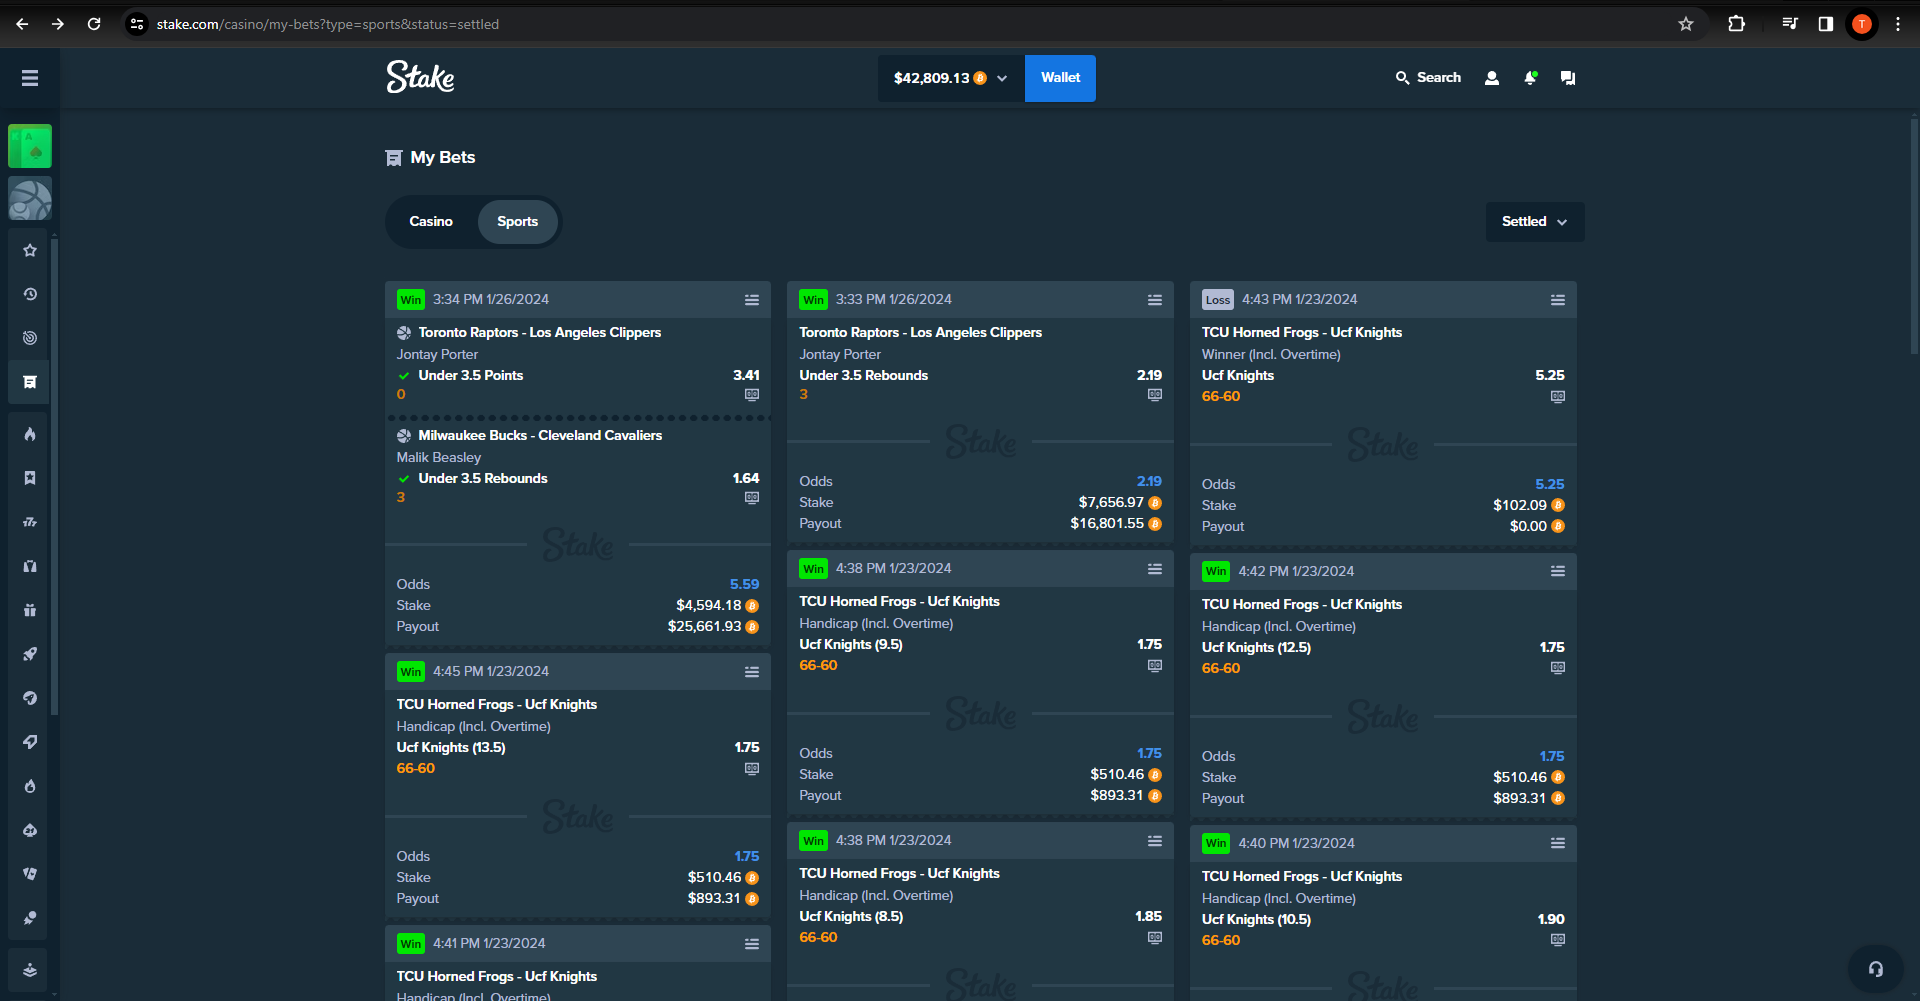The height and width of the screenshot is (1001, 1920).
Task: Switch to the Casino tab
Action: point(431,222)
